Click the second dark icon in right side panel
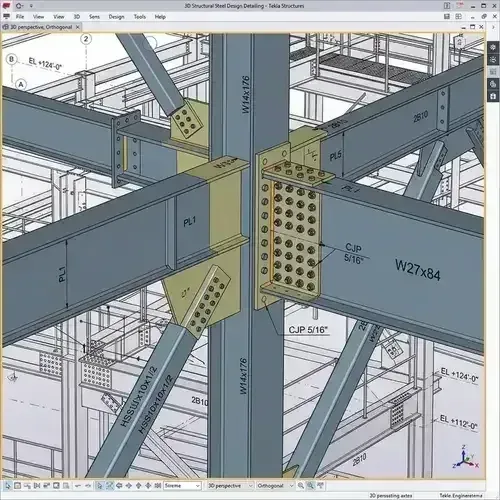The height and width of the screenshot is (500, 500). click(x=493, y=59)
